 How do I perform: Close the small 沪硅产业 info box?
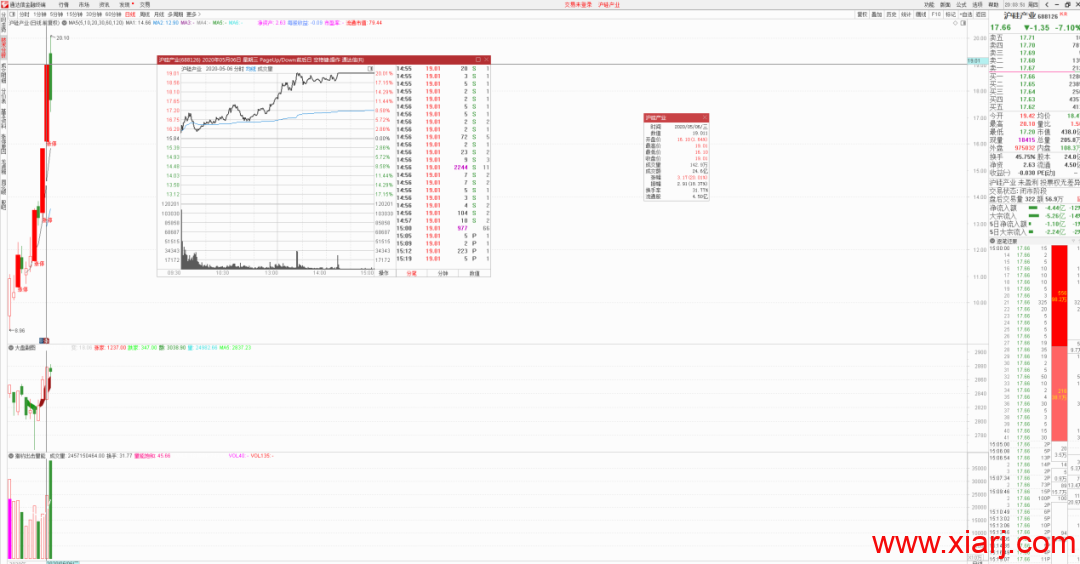pos(704,118)
